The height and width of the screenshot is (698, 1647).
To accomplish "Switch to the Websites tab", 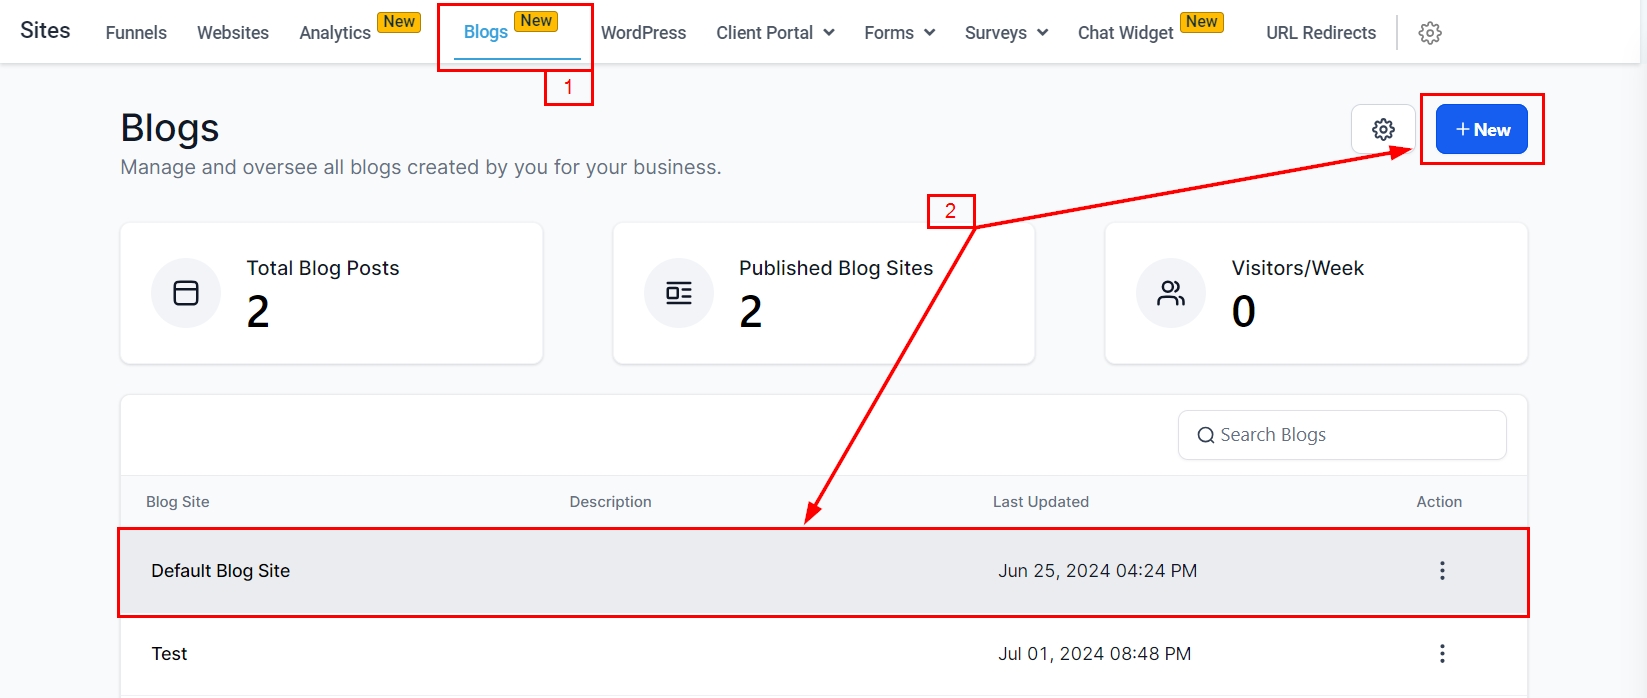I will point(233,33).
